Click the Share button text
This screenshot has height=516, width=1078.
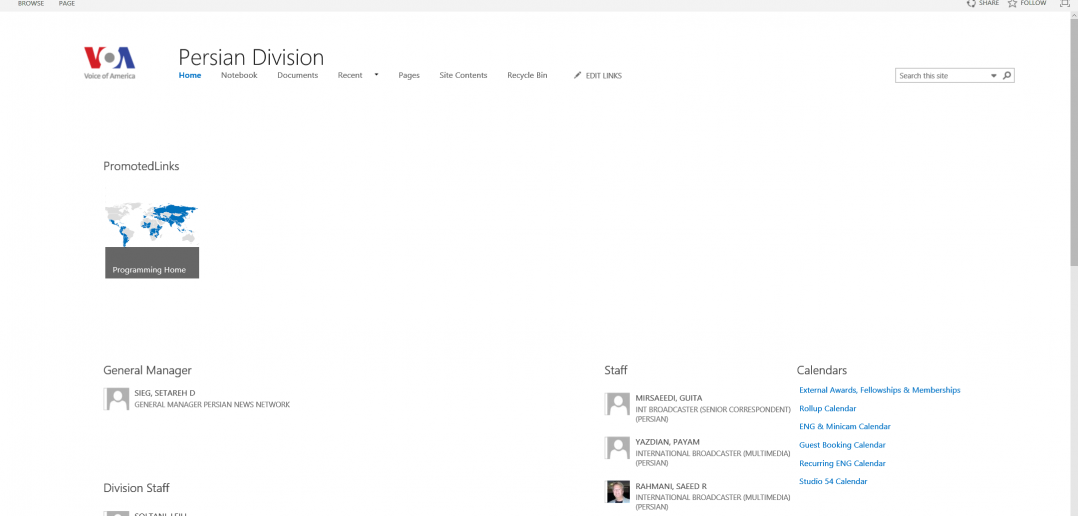pyautogui.click(x=989, y=3)
